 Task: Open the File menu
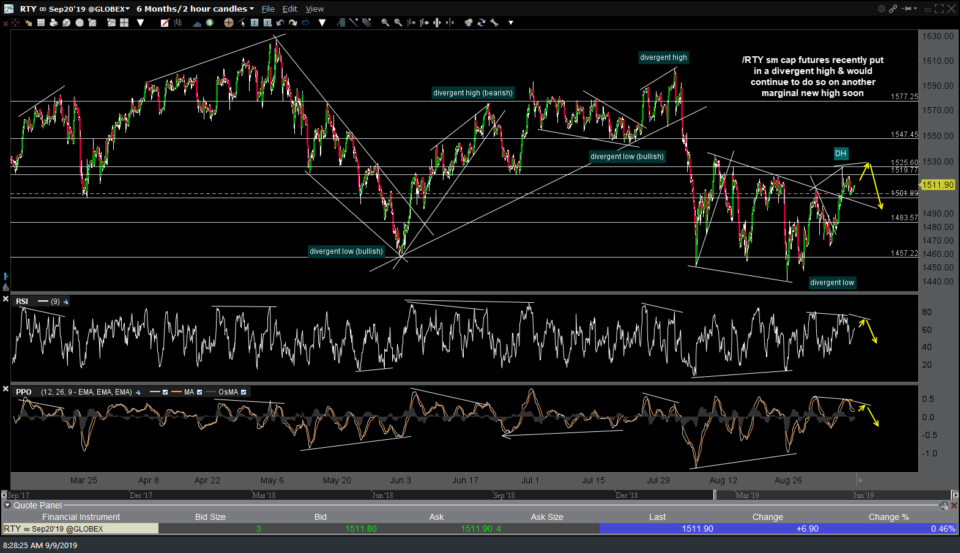[268, 9]
